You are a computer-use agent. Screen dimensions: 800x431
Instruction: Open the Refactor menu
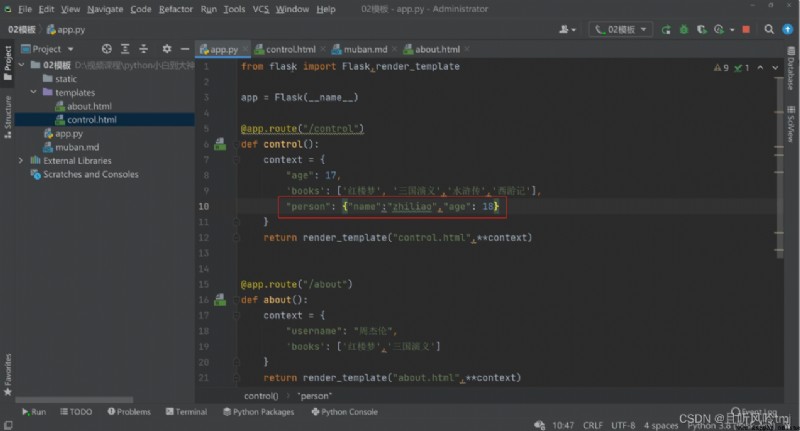pos(176,9)
